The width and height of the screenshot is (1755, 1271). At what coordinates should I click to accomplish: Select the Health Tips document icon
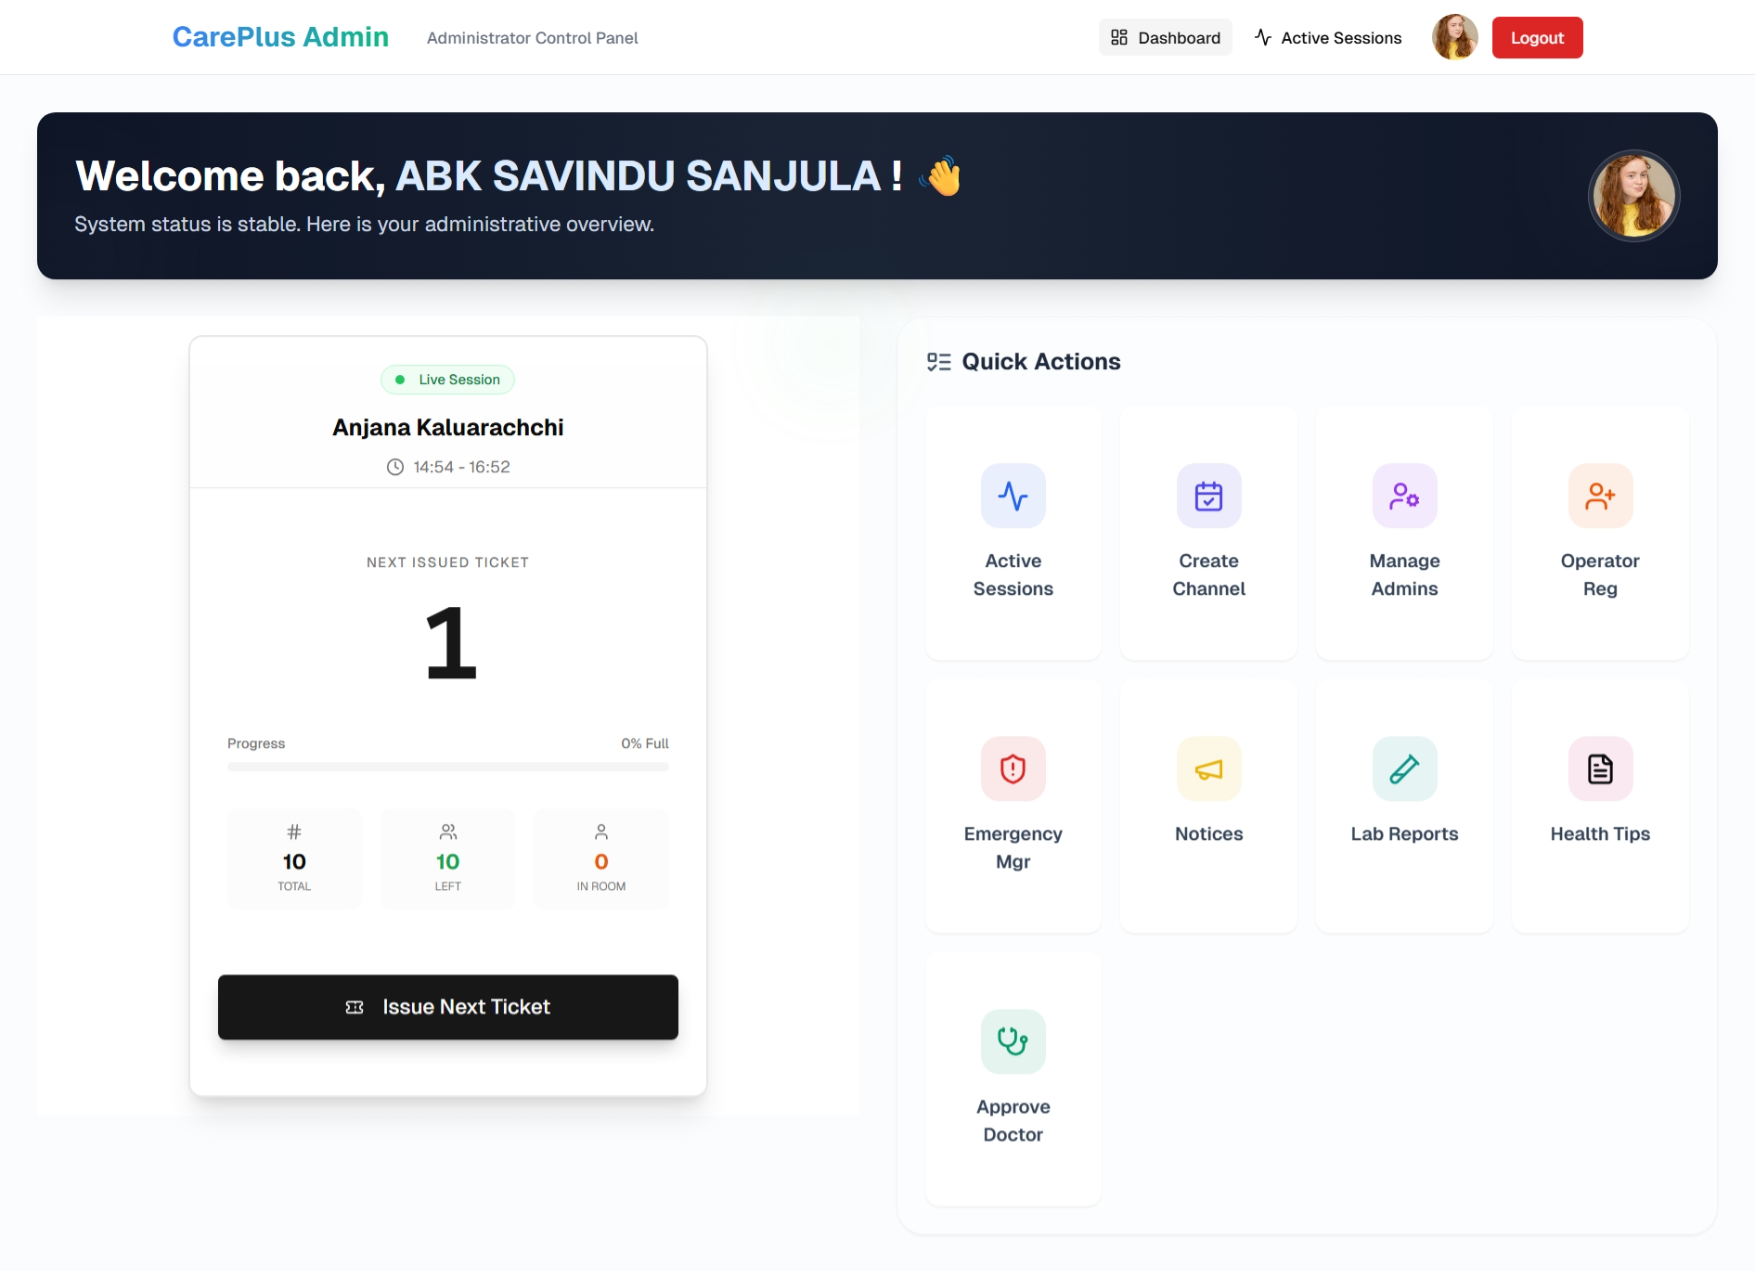coord(1599,768)
